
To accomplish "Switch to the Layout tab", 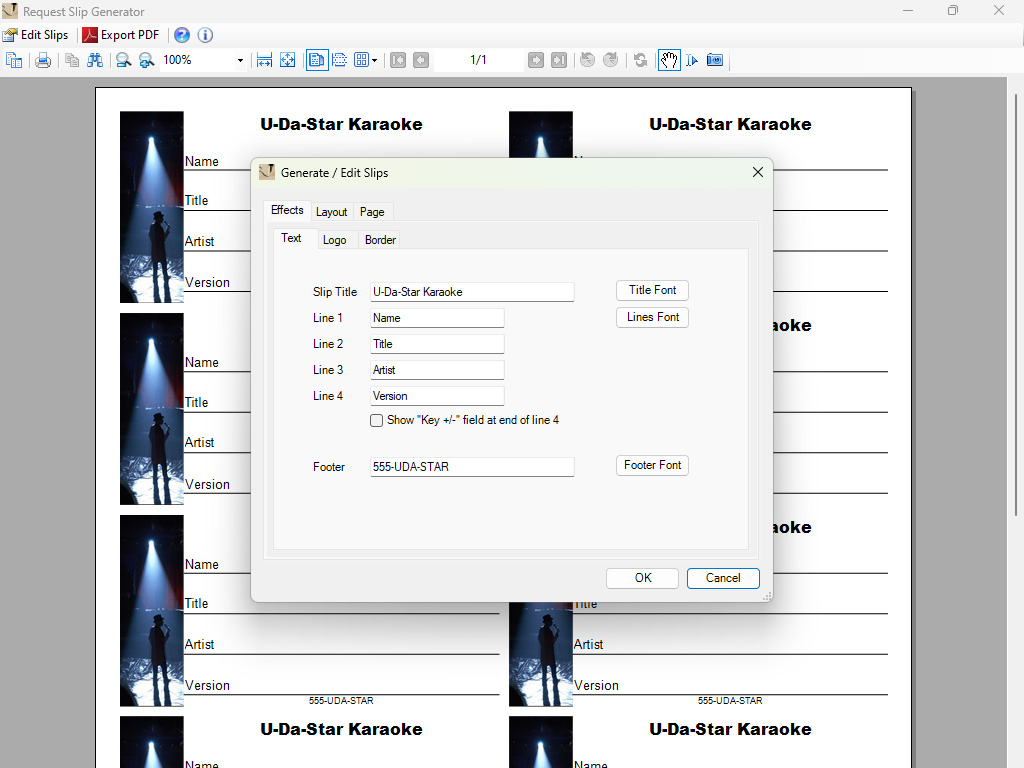I will 332,212.
